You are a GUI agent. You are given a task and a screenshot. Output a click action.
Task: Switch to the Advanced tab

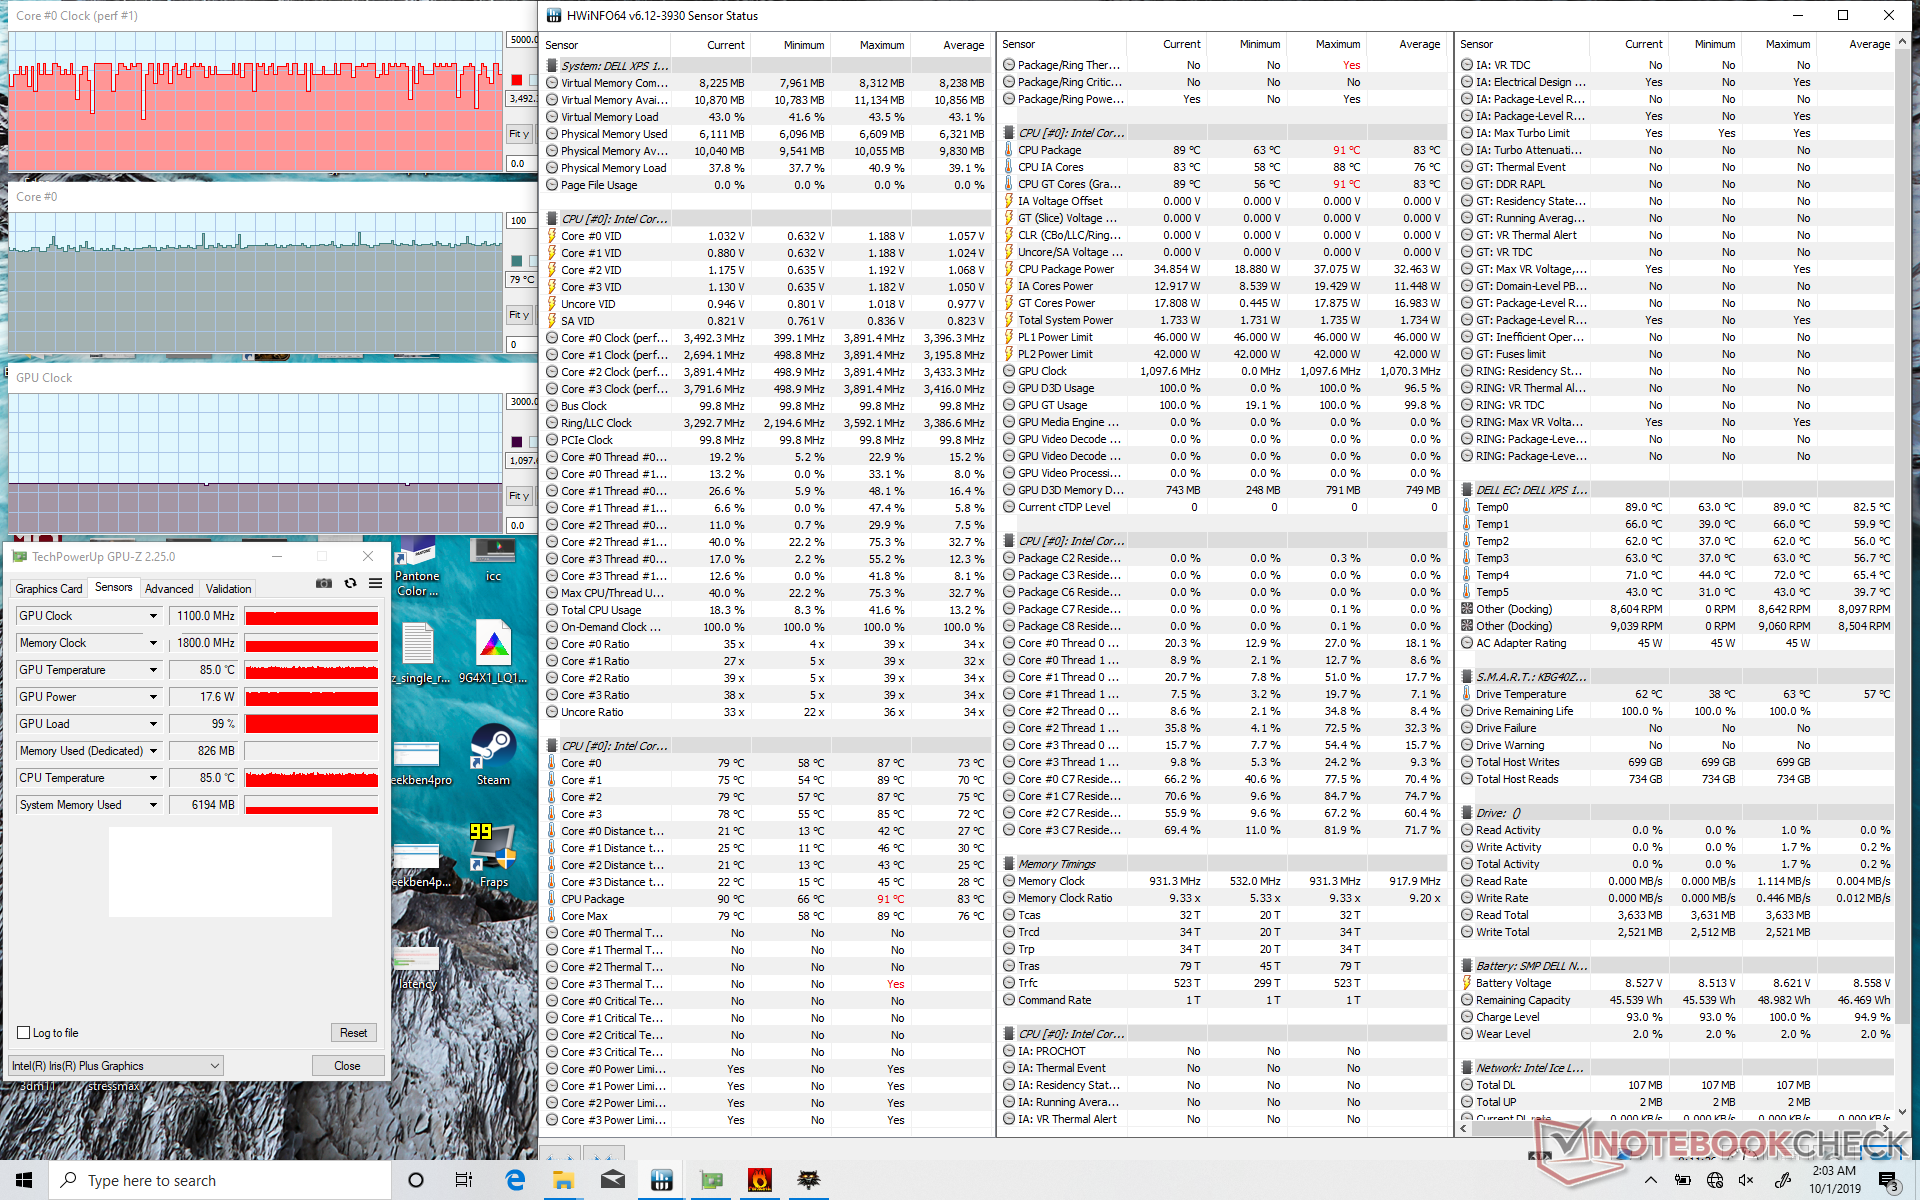(x=169, y=589)
